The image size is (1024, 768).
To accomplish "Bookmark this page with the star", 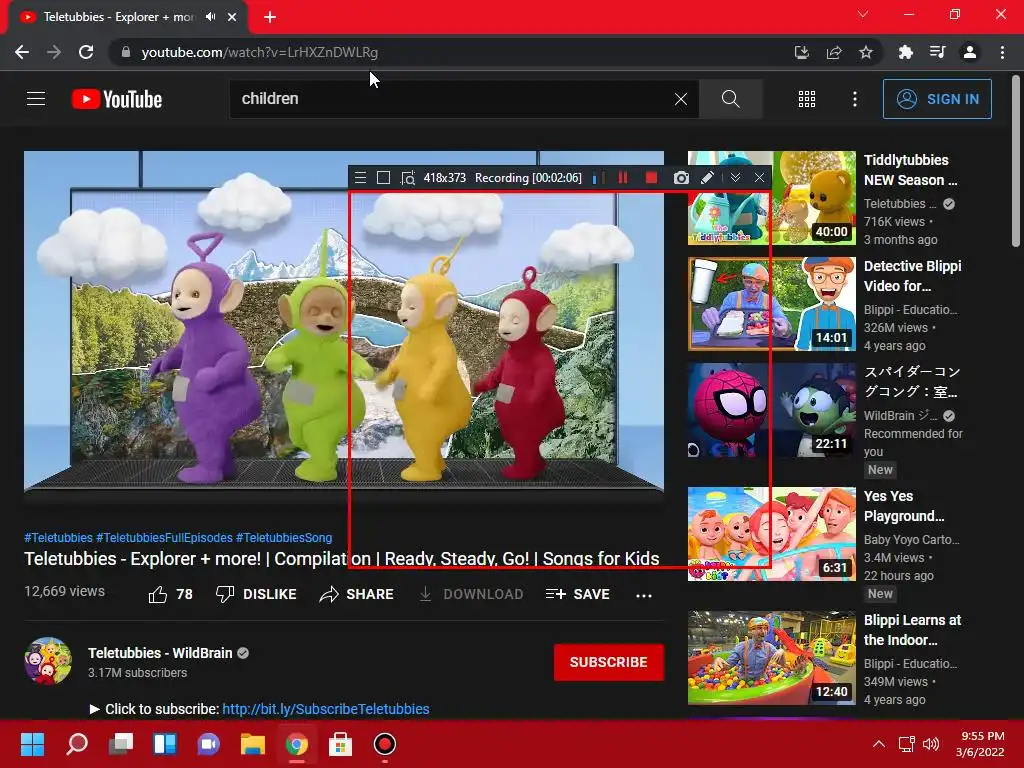I will [866, 52].
